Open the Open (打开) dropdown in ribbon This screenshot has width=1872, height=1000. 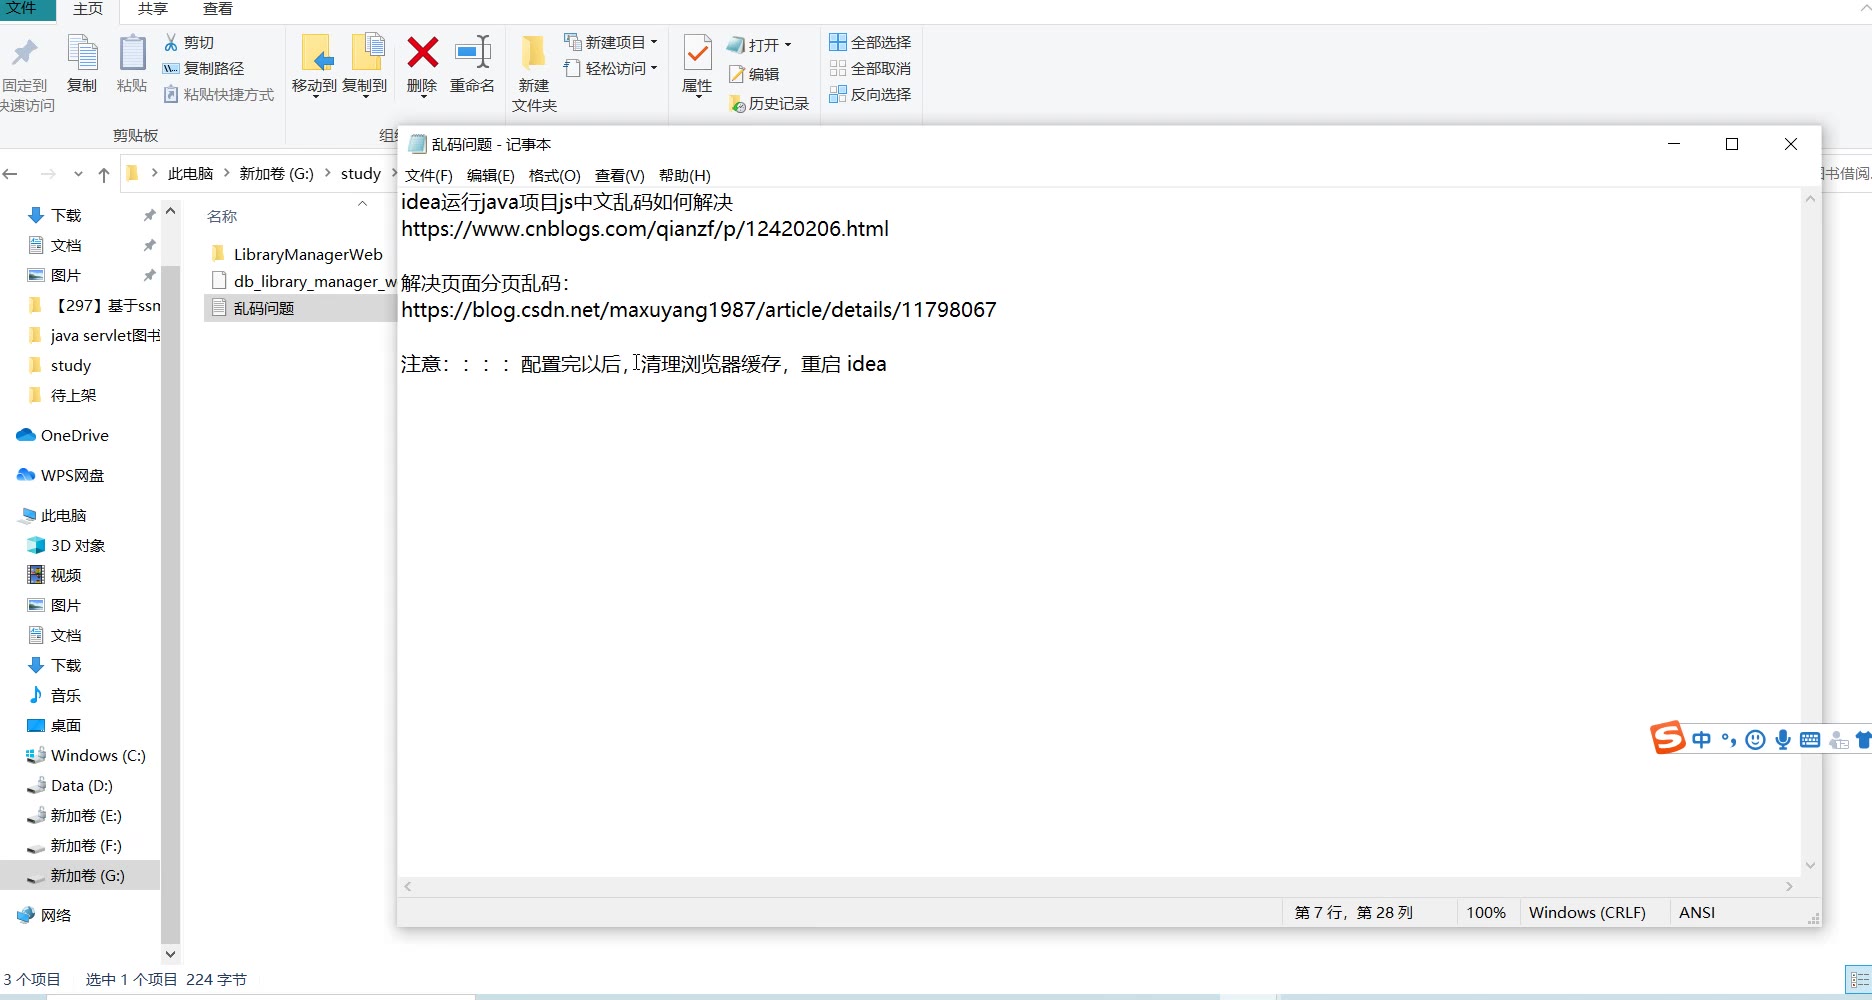[759, 45]
